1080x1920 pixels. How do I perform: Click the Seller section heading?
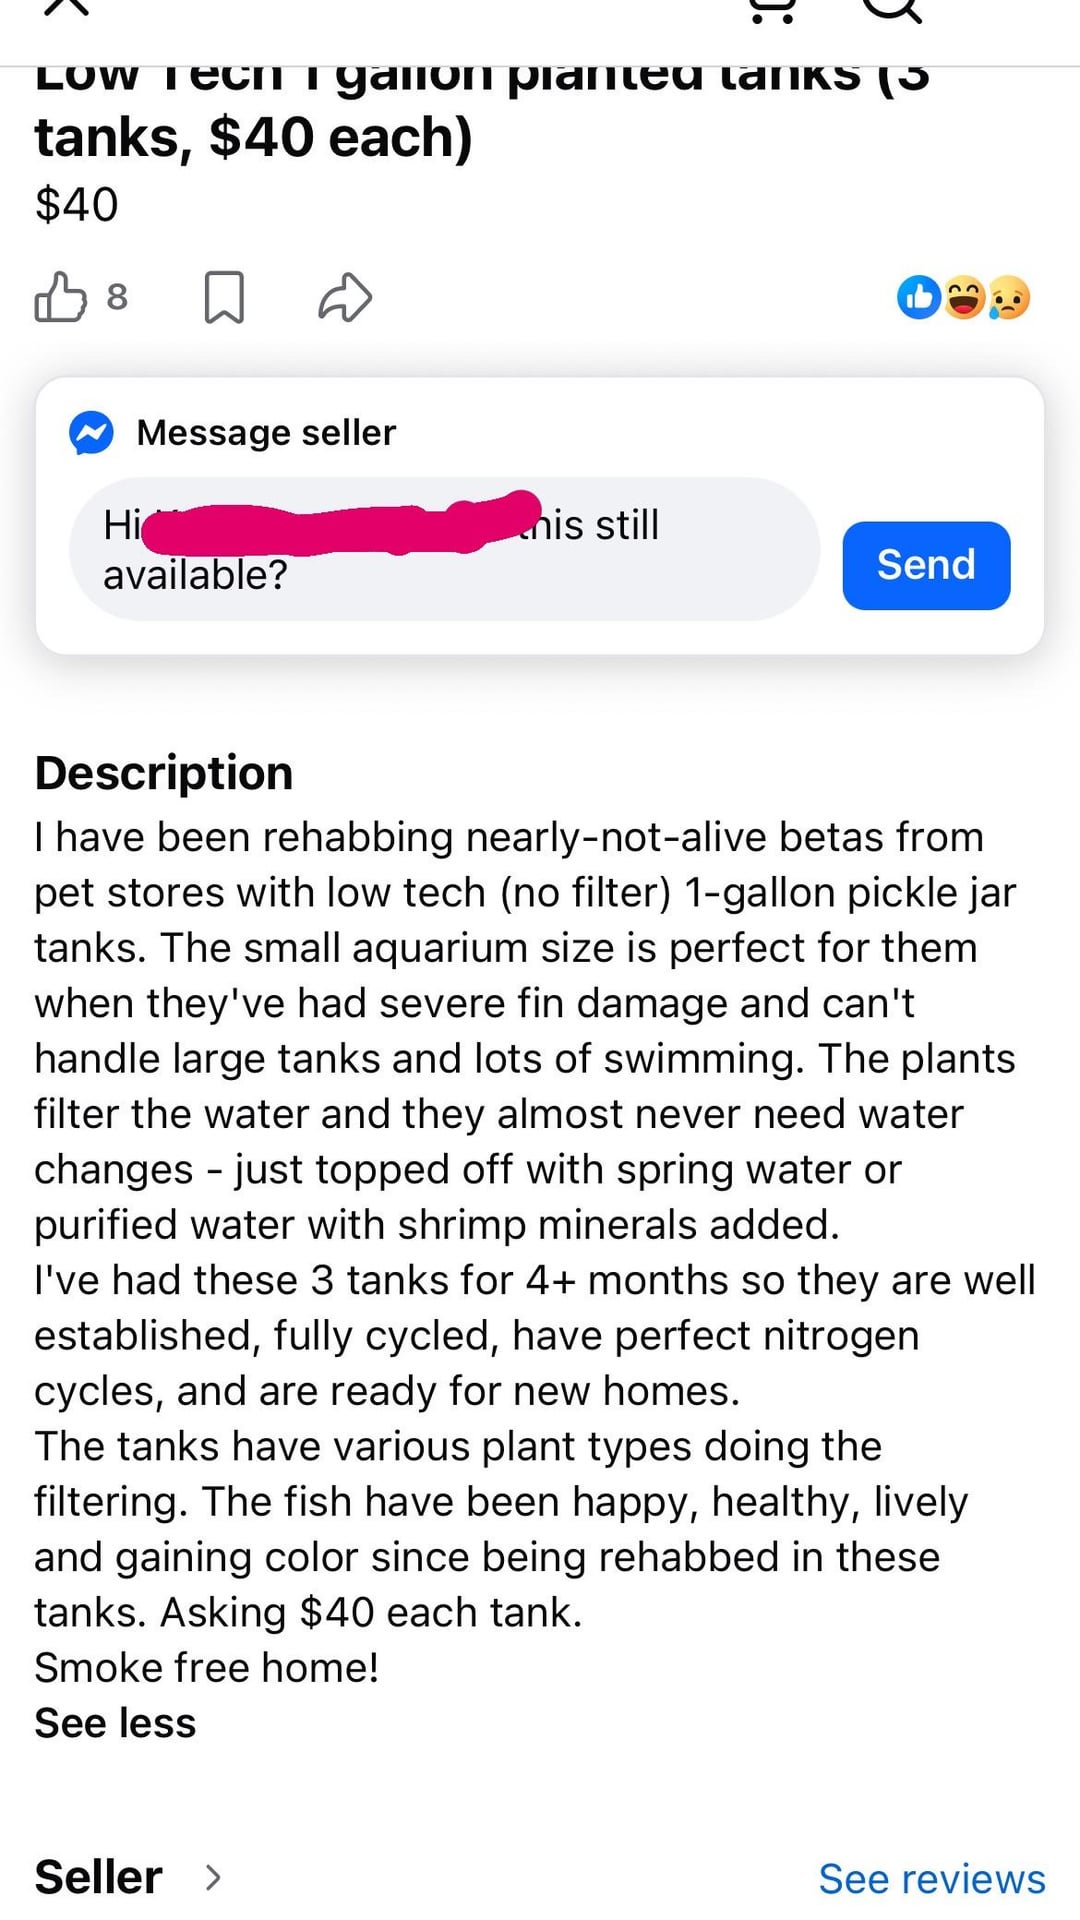point(98,1877)
